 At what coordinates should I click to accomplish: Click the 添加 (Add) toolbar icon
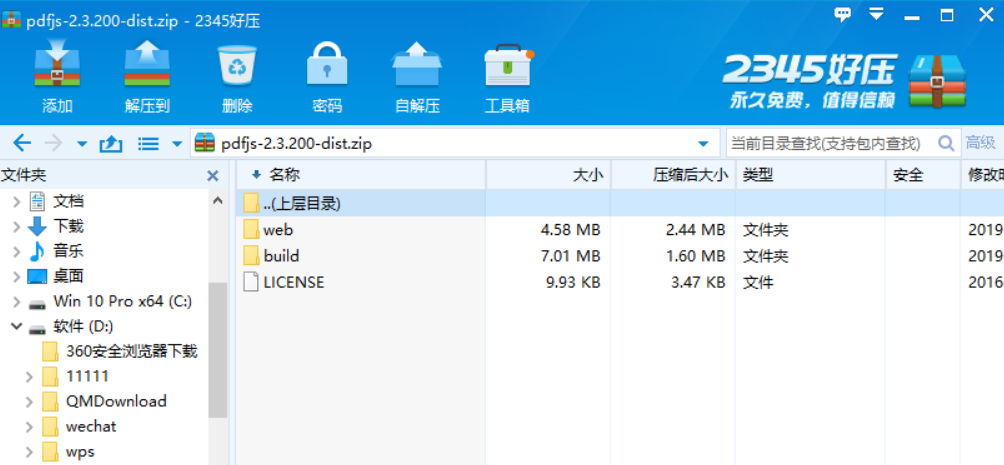click(x=57, y=64)
